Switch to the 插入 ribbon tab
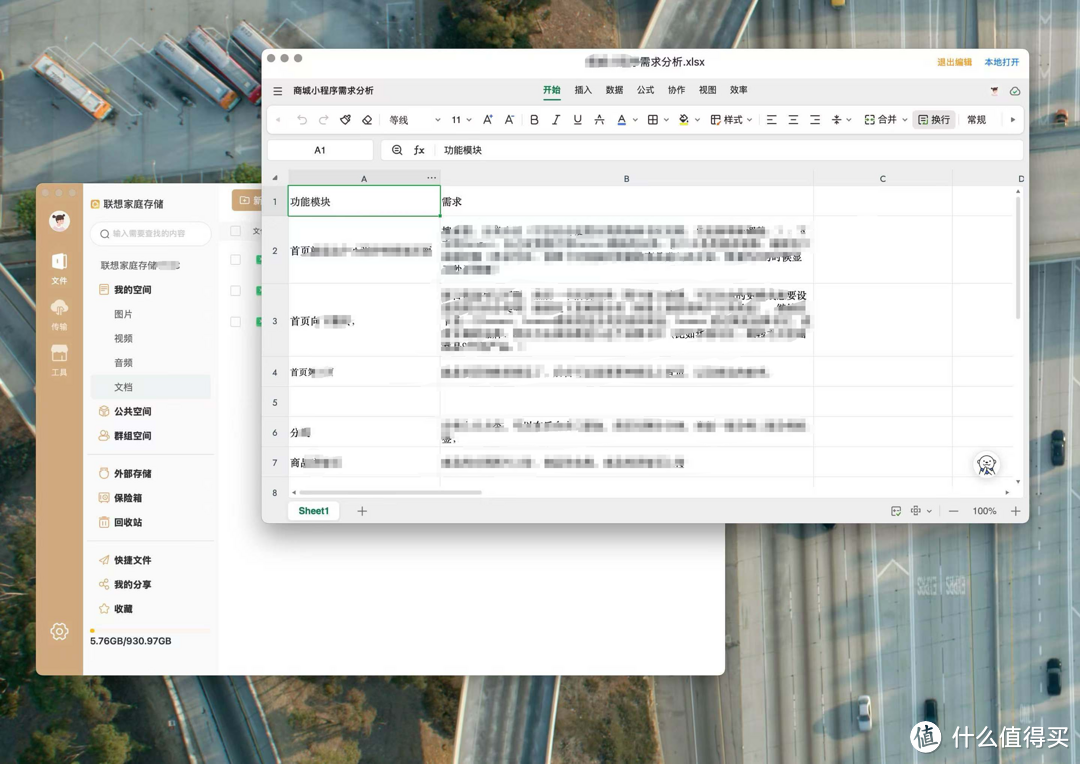Screen dimensions: 1080x764 (583, 90)
